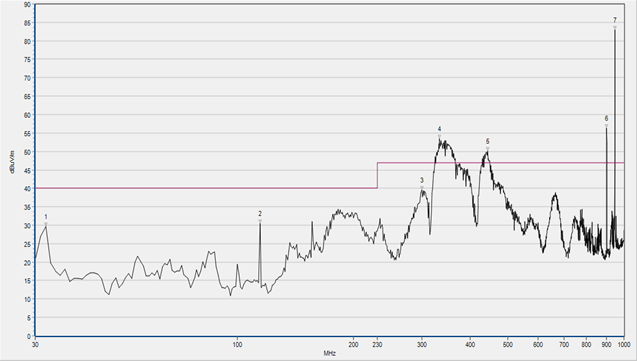Viewport: 637px width, 361px height.
Task: Click the 100 MHz x-axis label
Action: click(237, 345)
